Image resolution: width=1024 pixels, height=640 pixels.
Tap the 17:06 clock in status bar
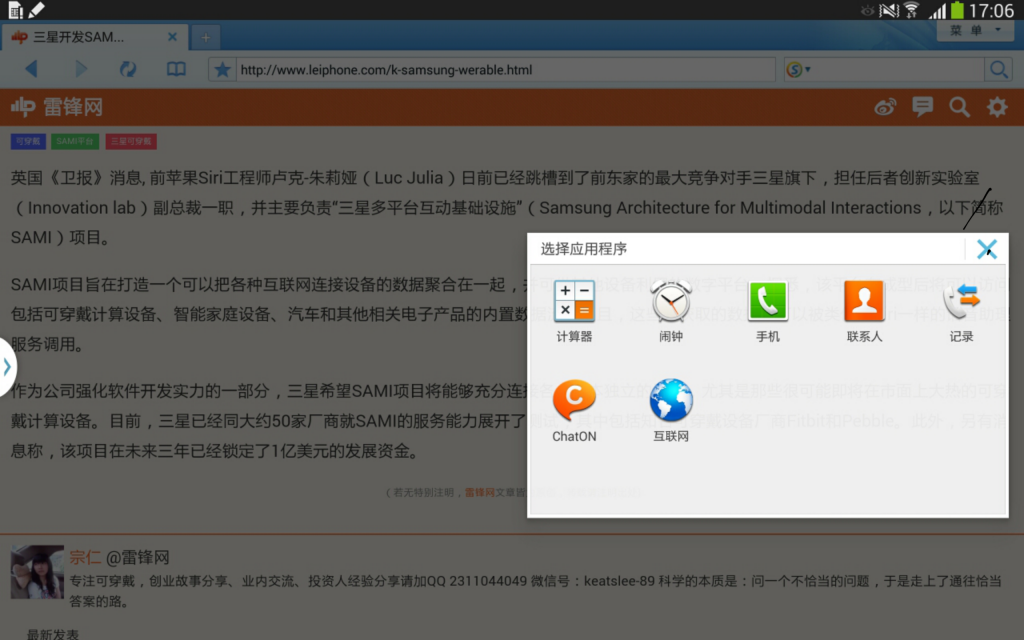coord(991,10)
